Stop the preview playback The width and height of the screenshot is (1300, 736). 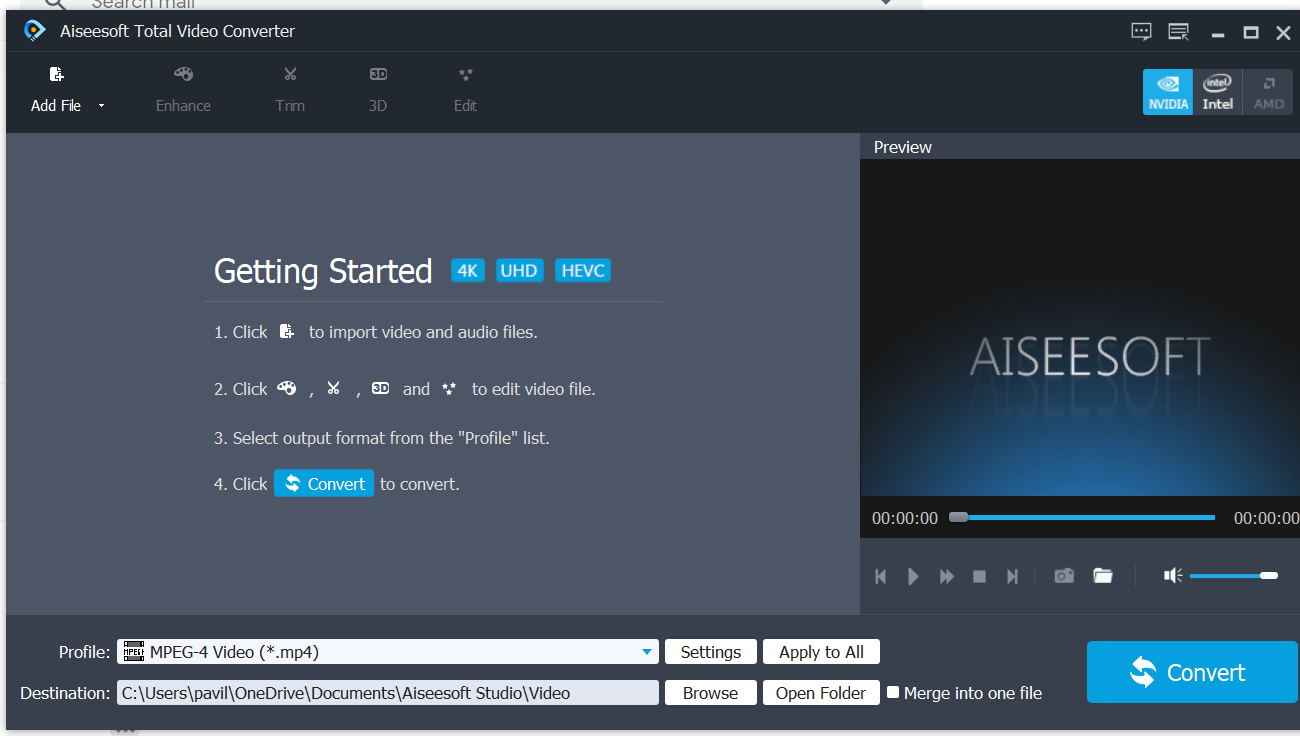coord(980,576)
